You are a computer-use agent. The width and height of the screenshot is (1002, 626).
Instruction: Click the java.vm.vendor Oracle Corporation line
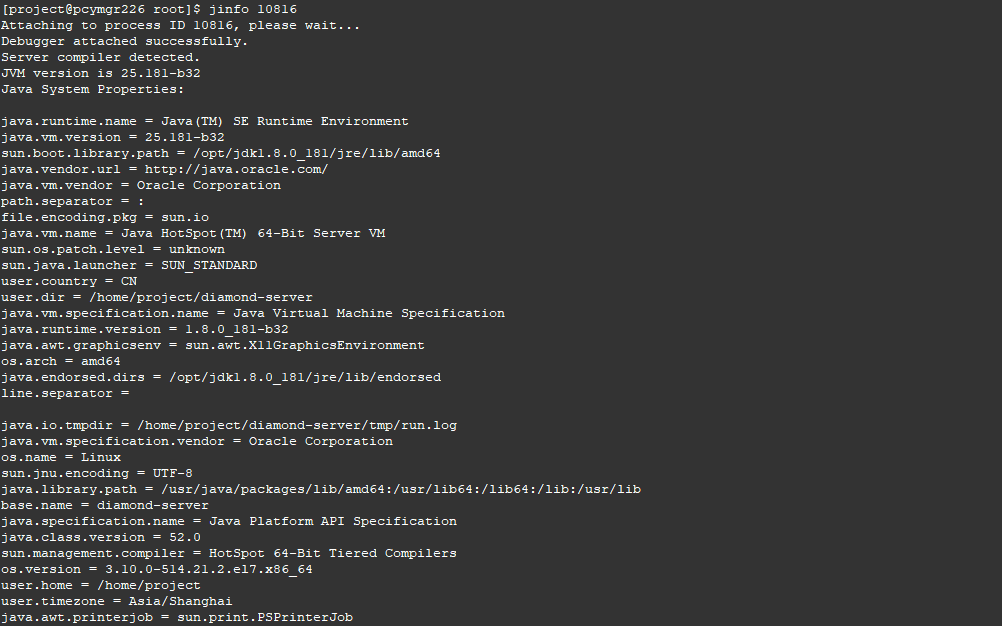tap(141, 185)
